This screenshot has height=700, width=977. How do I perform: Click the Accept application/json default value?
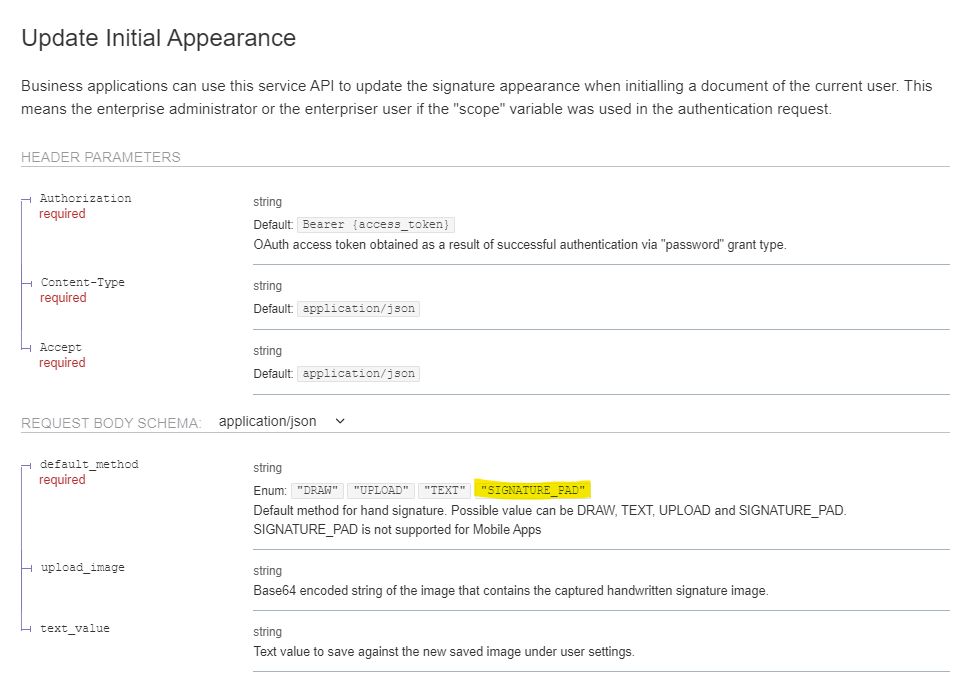tap(358, 374)
